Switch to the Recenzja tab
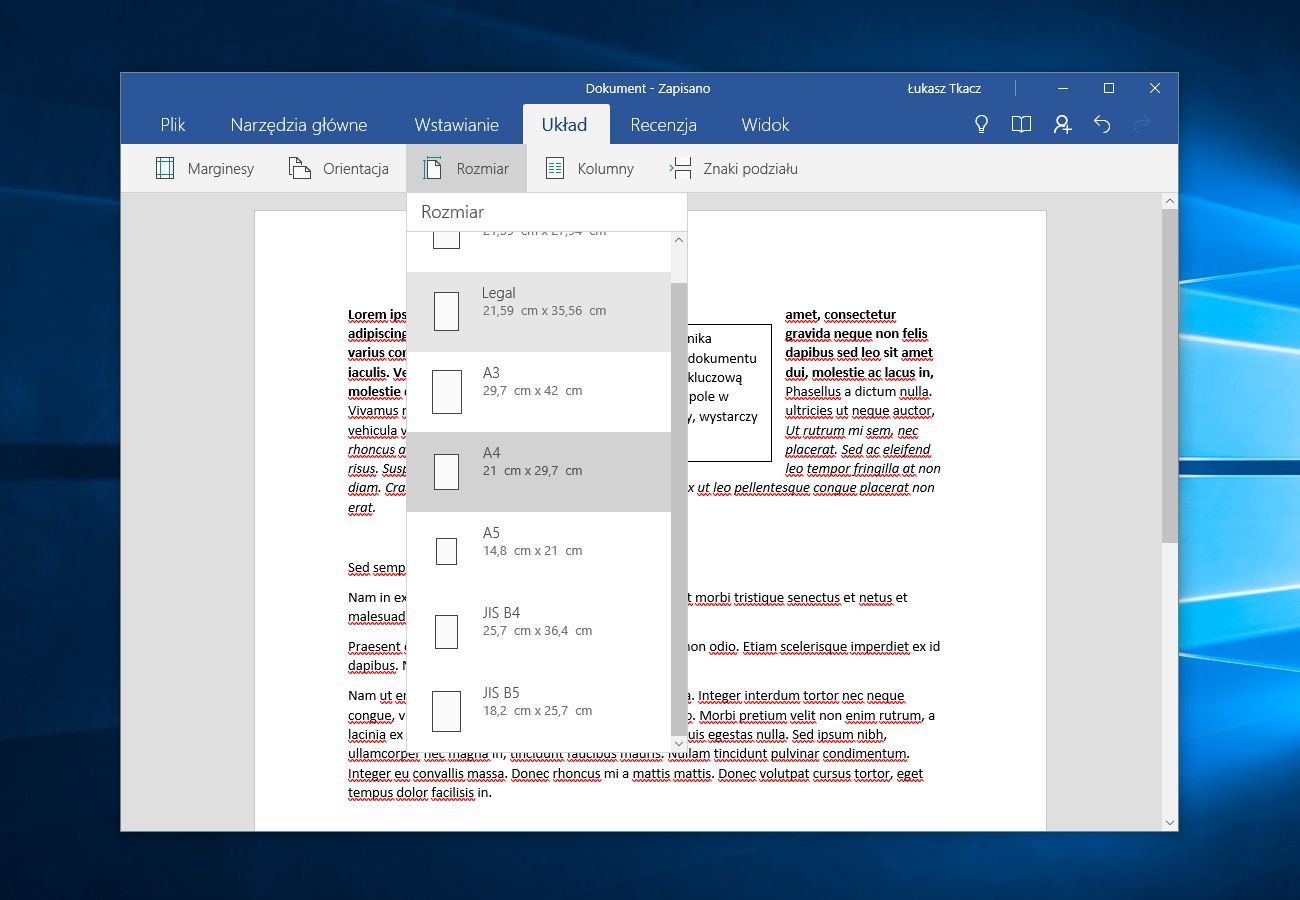 663,125
